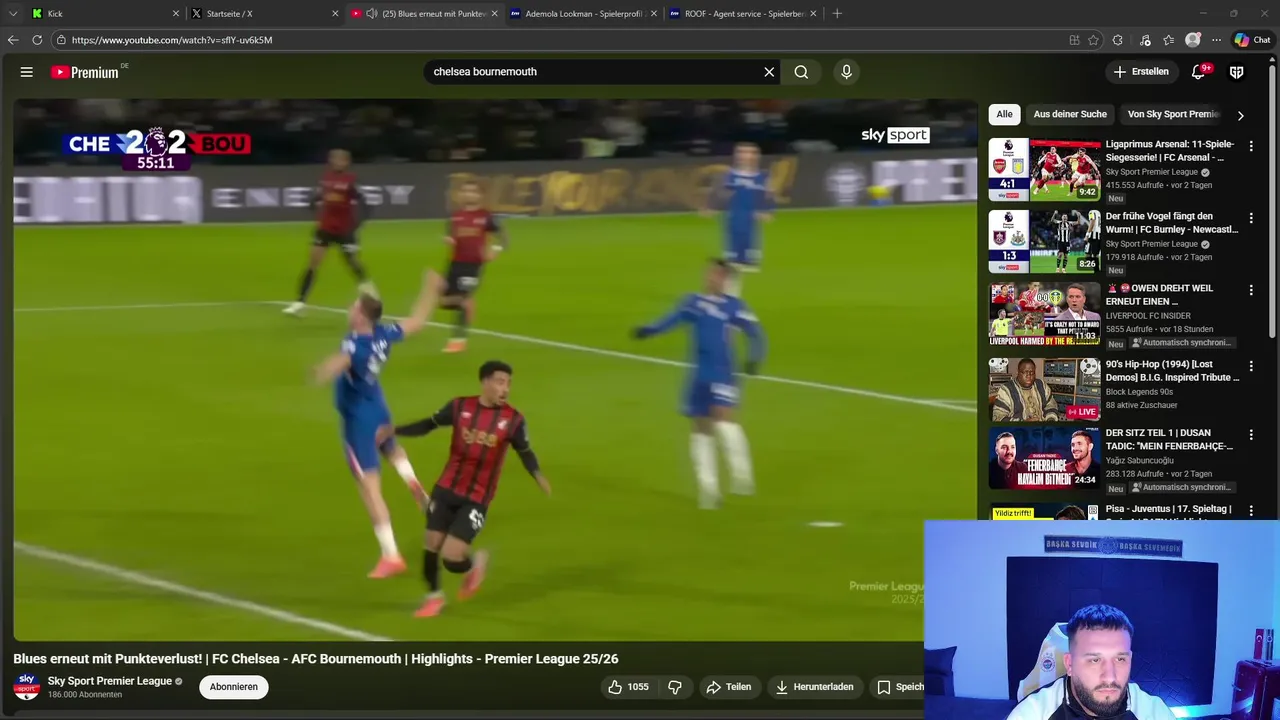The height and width of the screenshot is (720, 1280).
Task: Open the YouTube hamburger guide menu
Action: (x=27, y=72)
